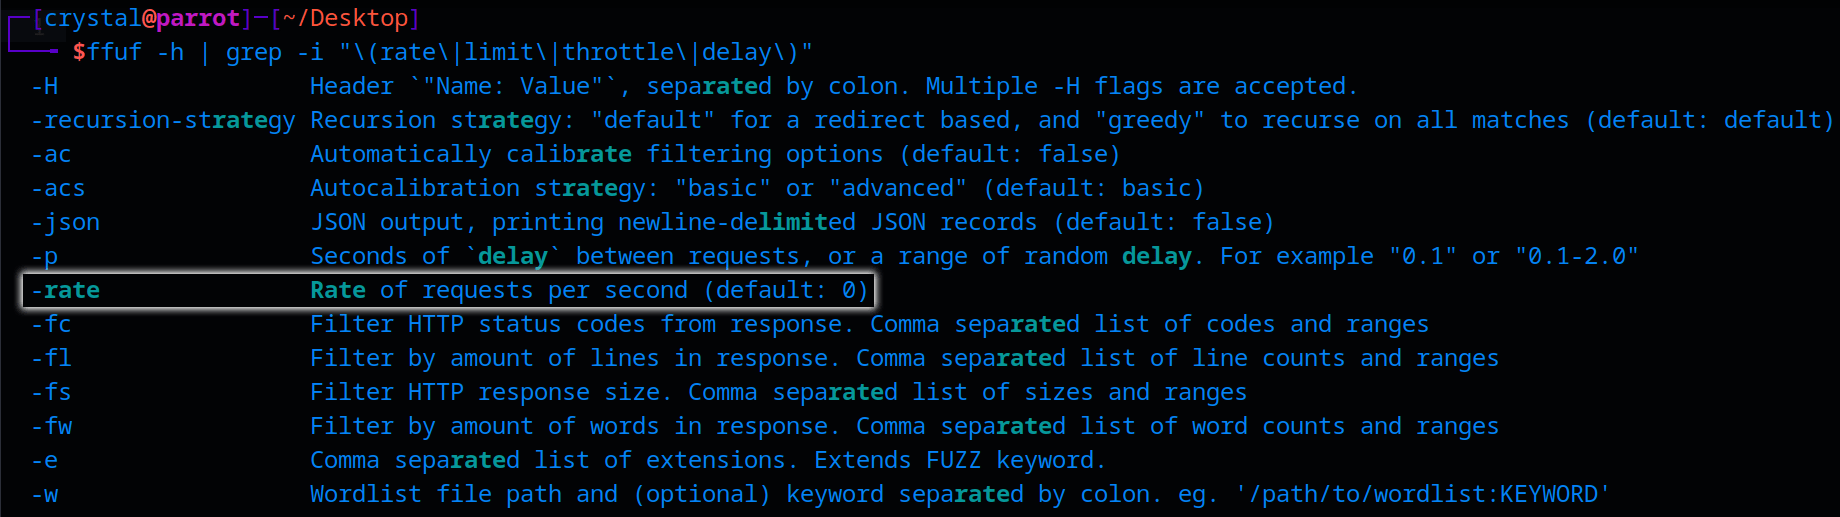Click the -e extensions flag
Screen dimensions: 1840x517
point(44,460)
